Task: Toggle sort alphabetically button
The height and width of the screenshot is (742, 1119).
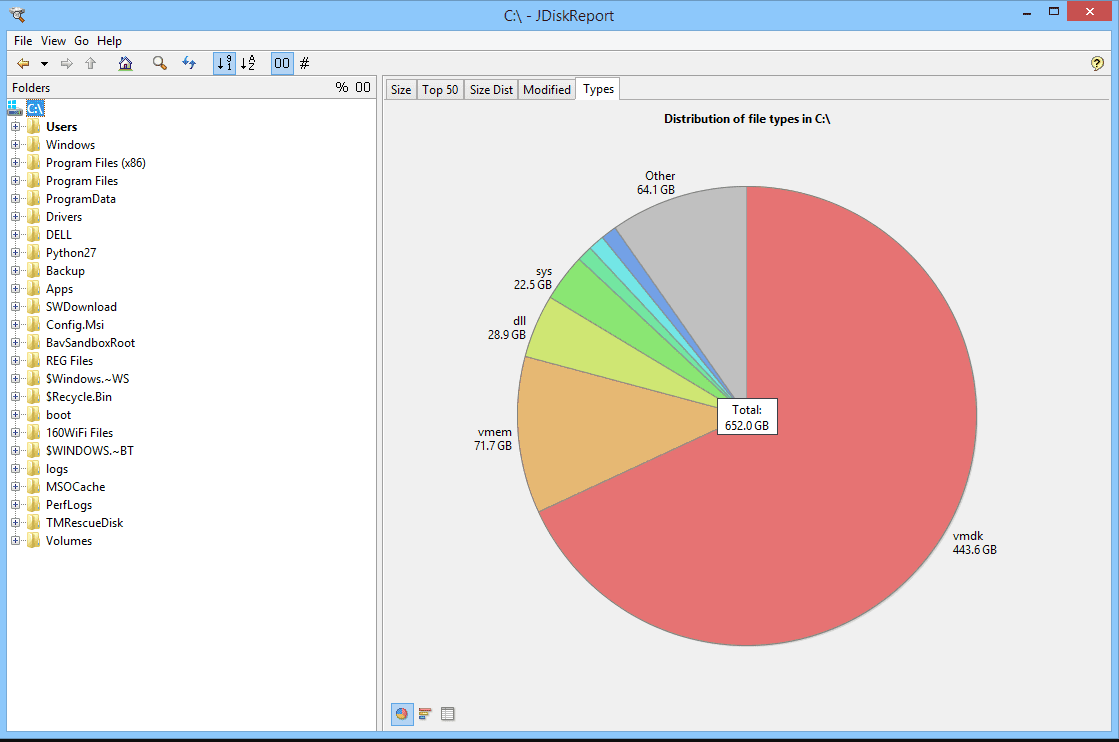Action: [248, 63]
